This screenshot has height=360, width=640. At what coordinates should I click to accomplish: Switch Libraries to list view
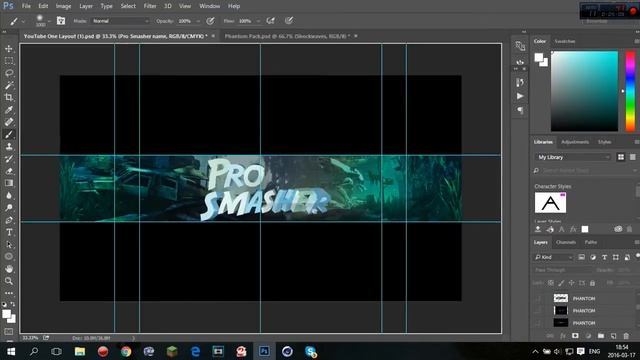[633, 157]
